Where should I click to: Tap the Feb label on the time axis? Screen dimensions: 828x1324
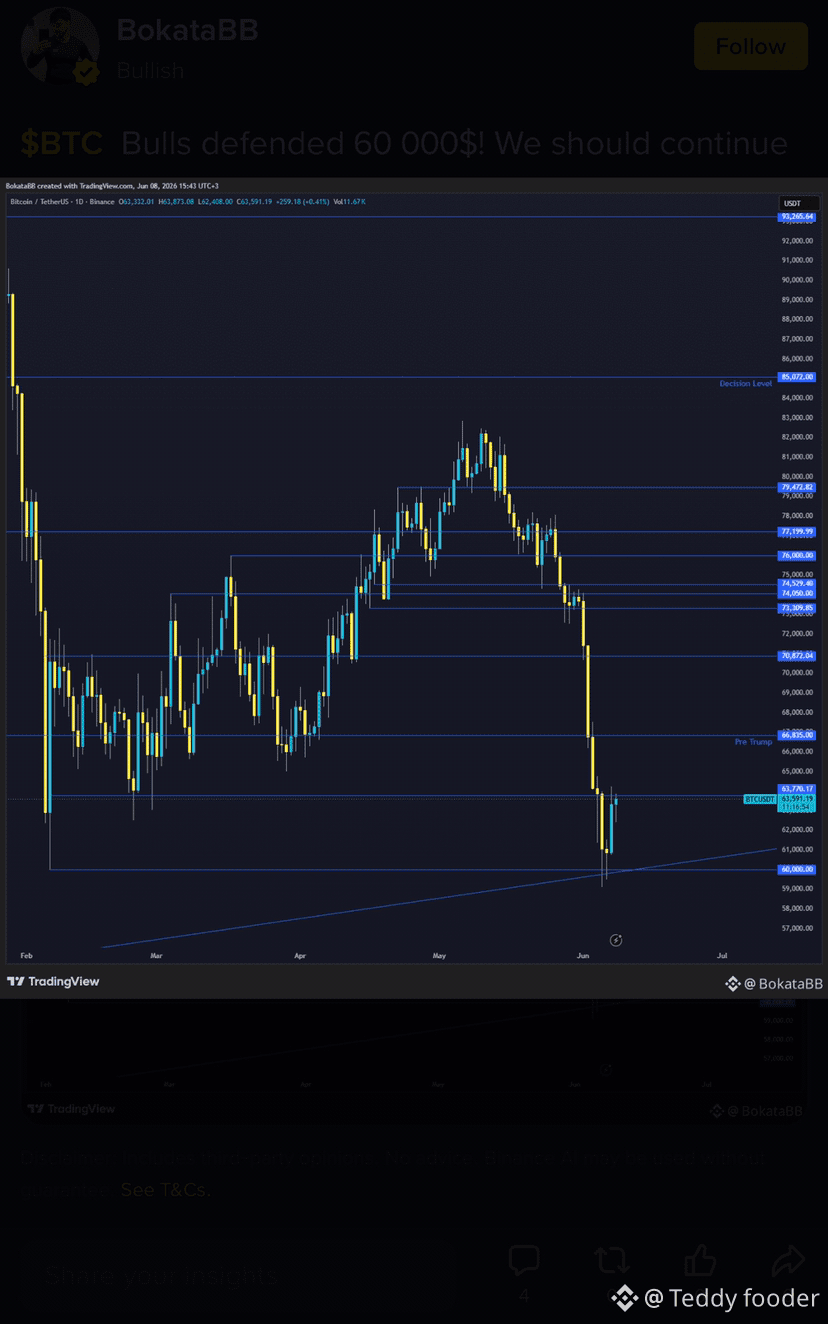point(27,955)
